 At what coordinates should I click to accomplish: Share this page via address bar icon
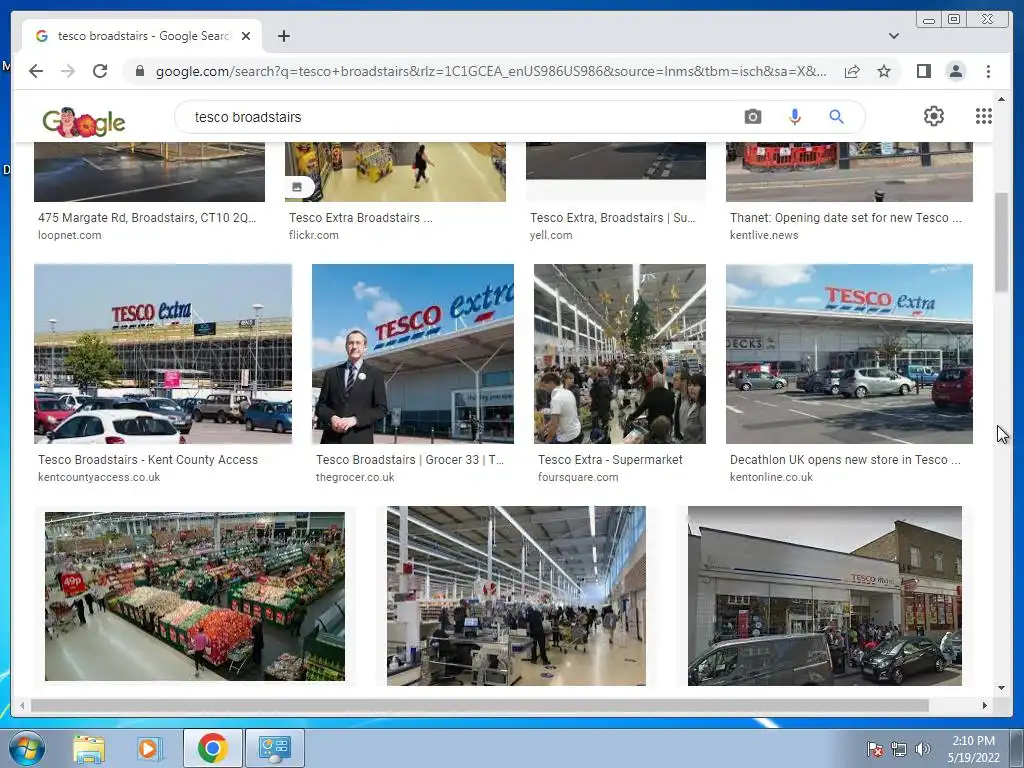click(x=852, y=71)
